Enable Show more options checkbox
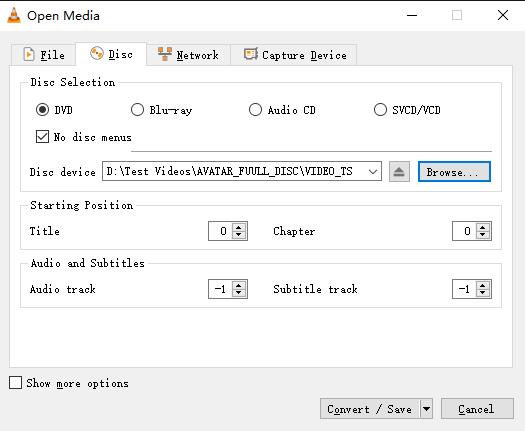The image size is (525, 431). [15, 383]
